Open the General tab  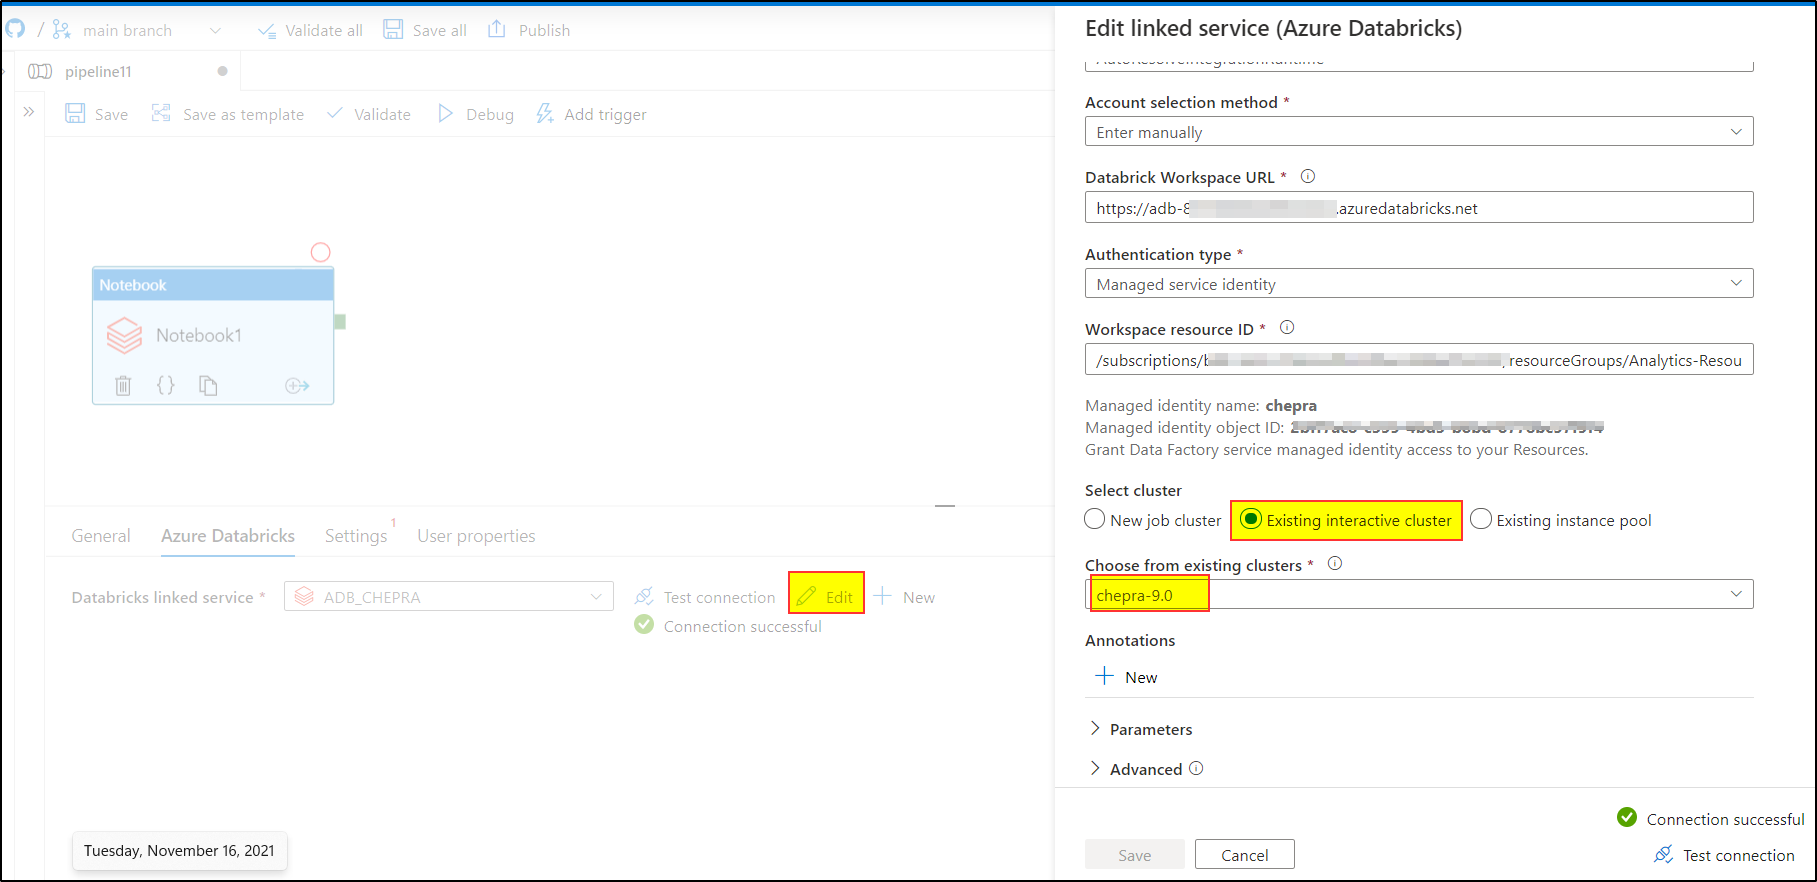(x=101, y=536)
